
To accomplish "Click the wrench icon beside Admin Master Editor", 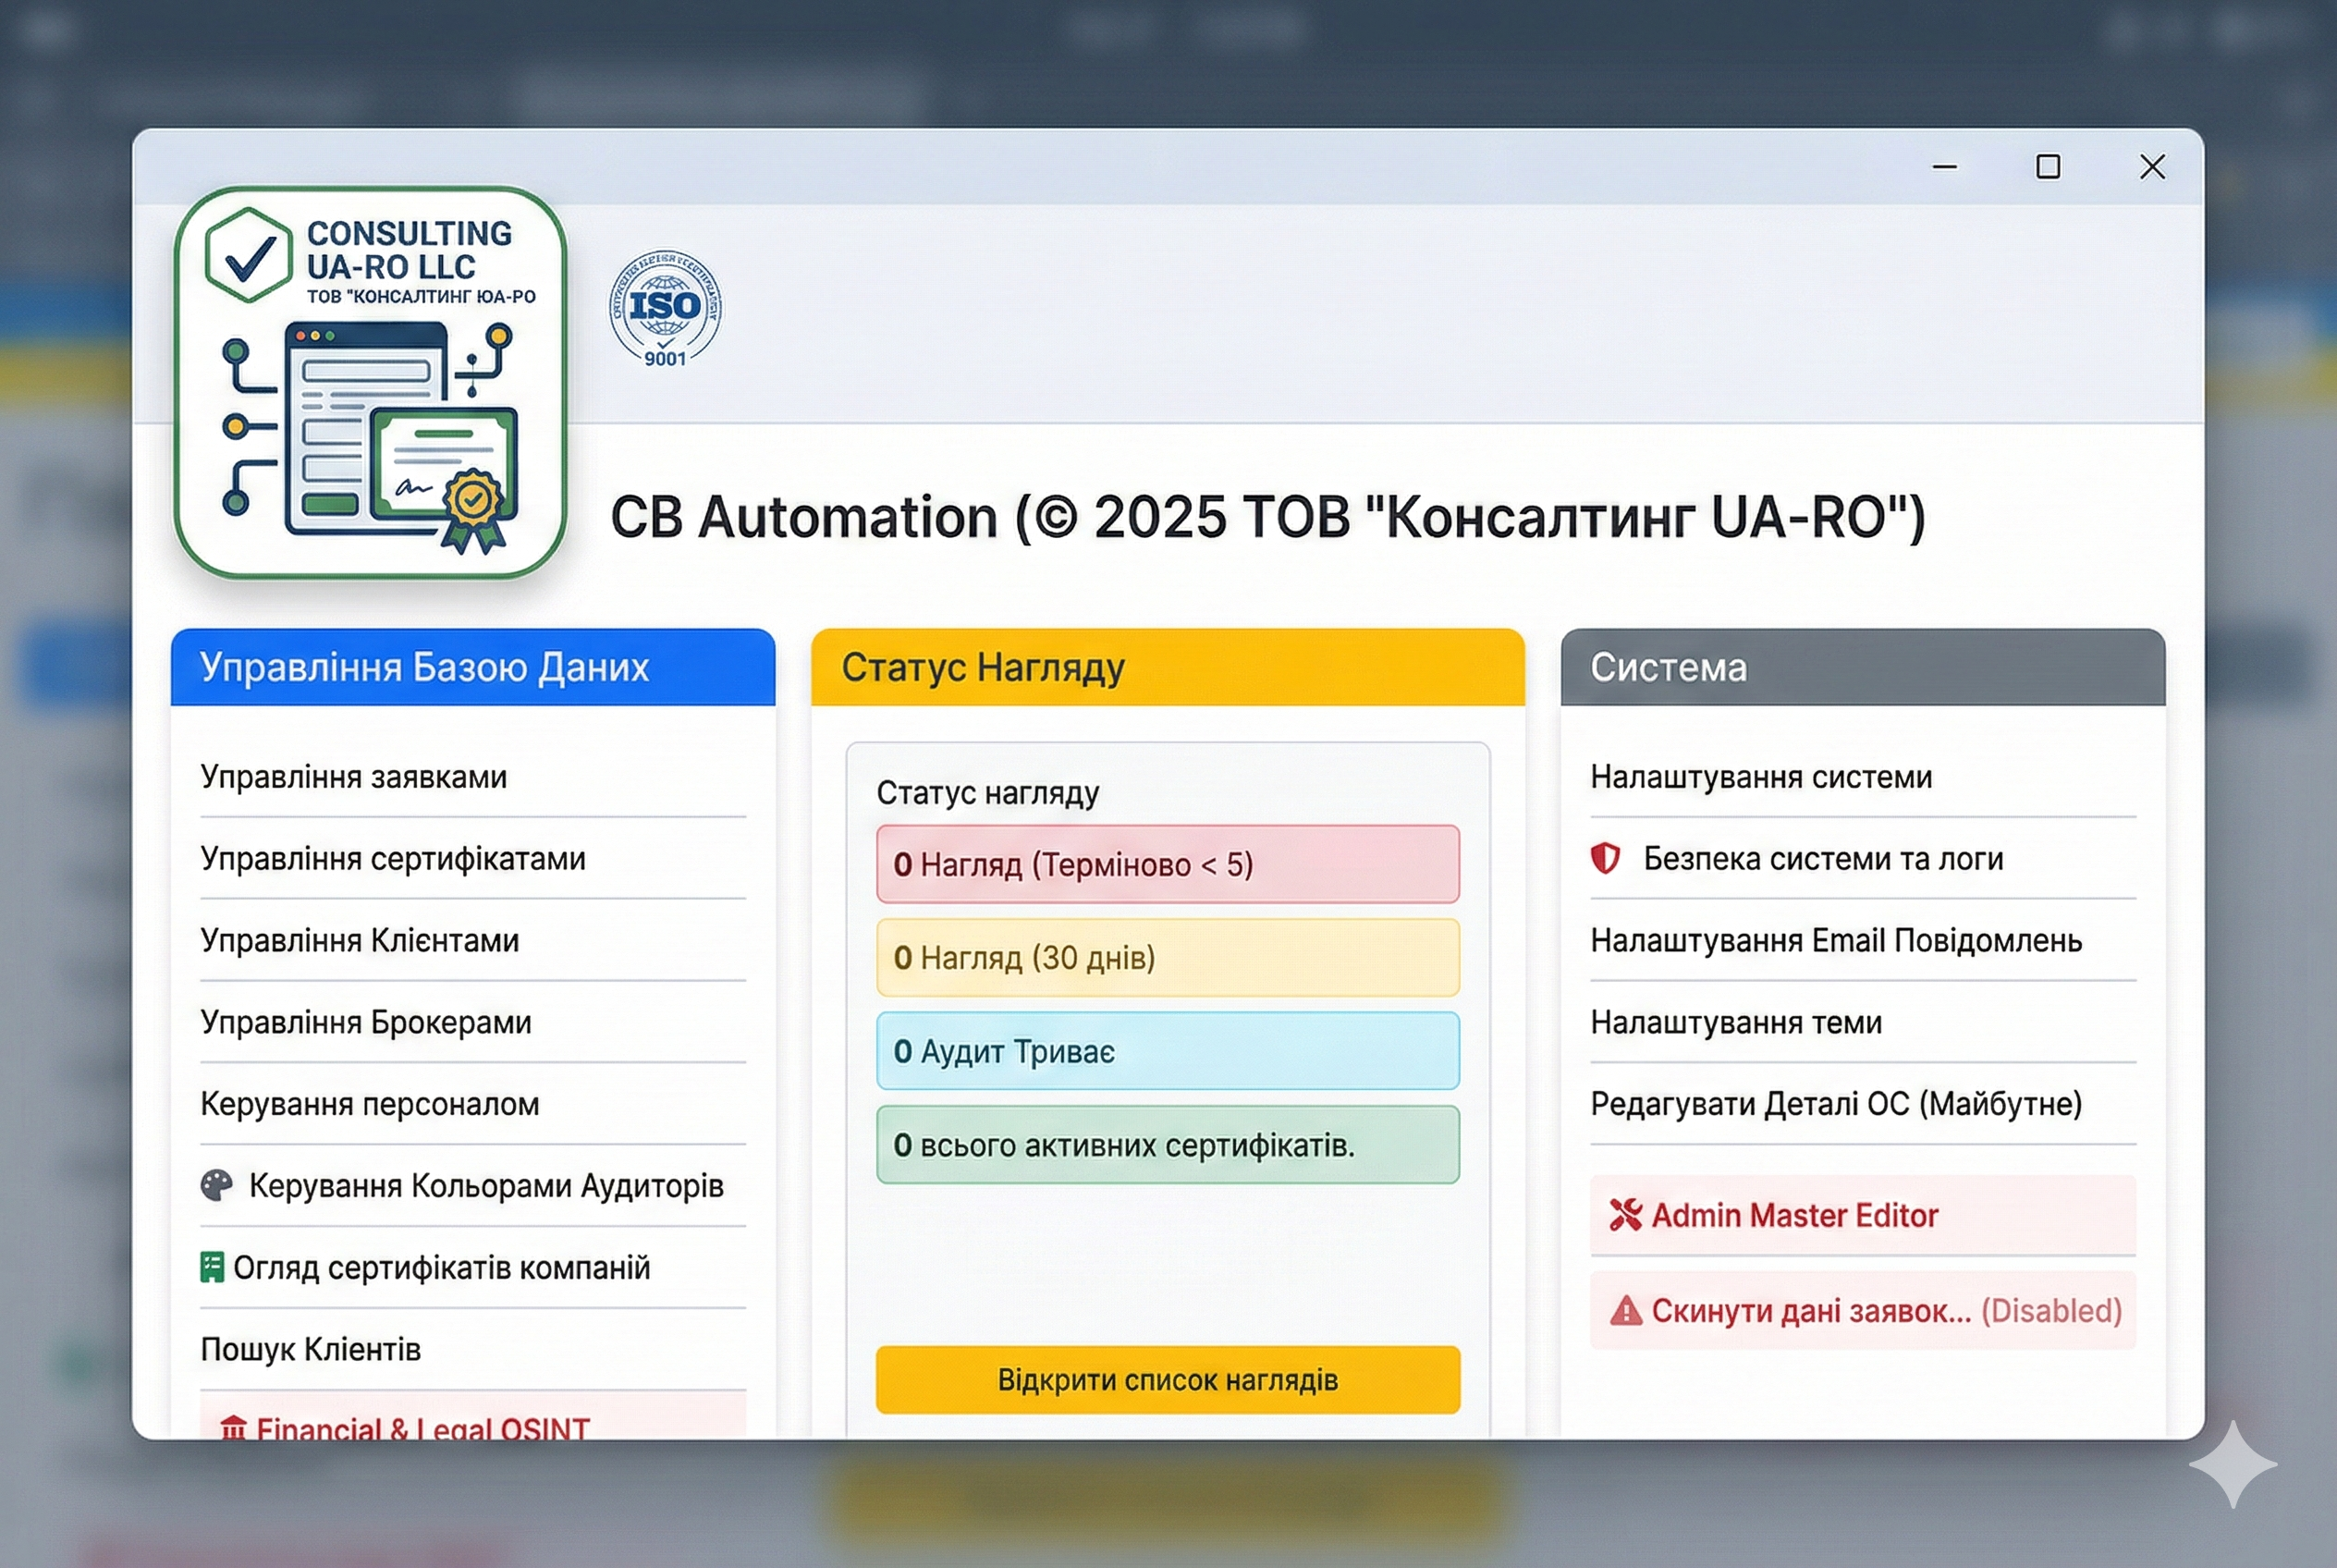I will 1625,1215.
